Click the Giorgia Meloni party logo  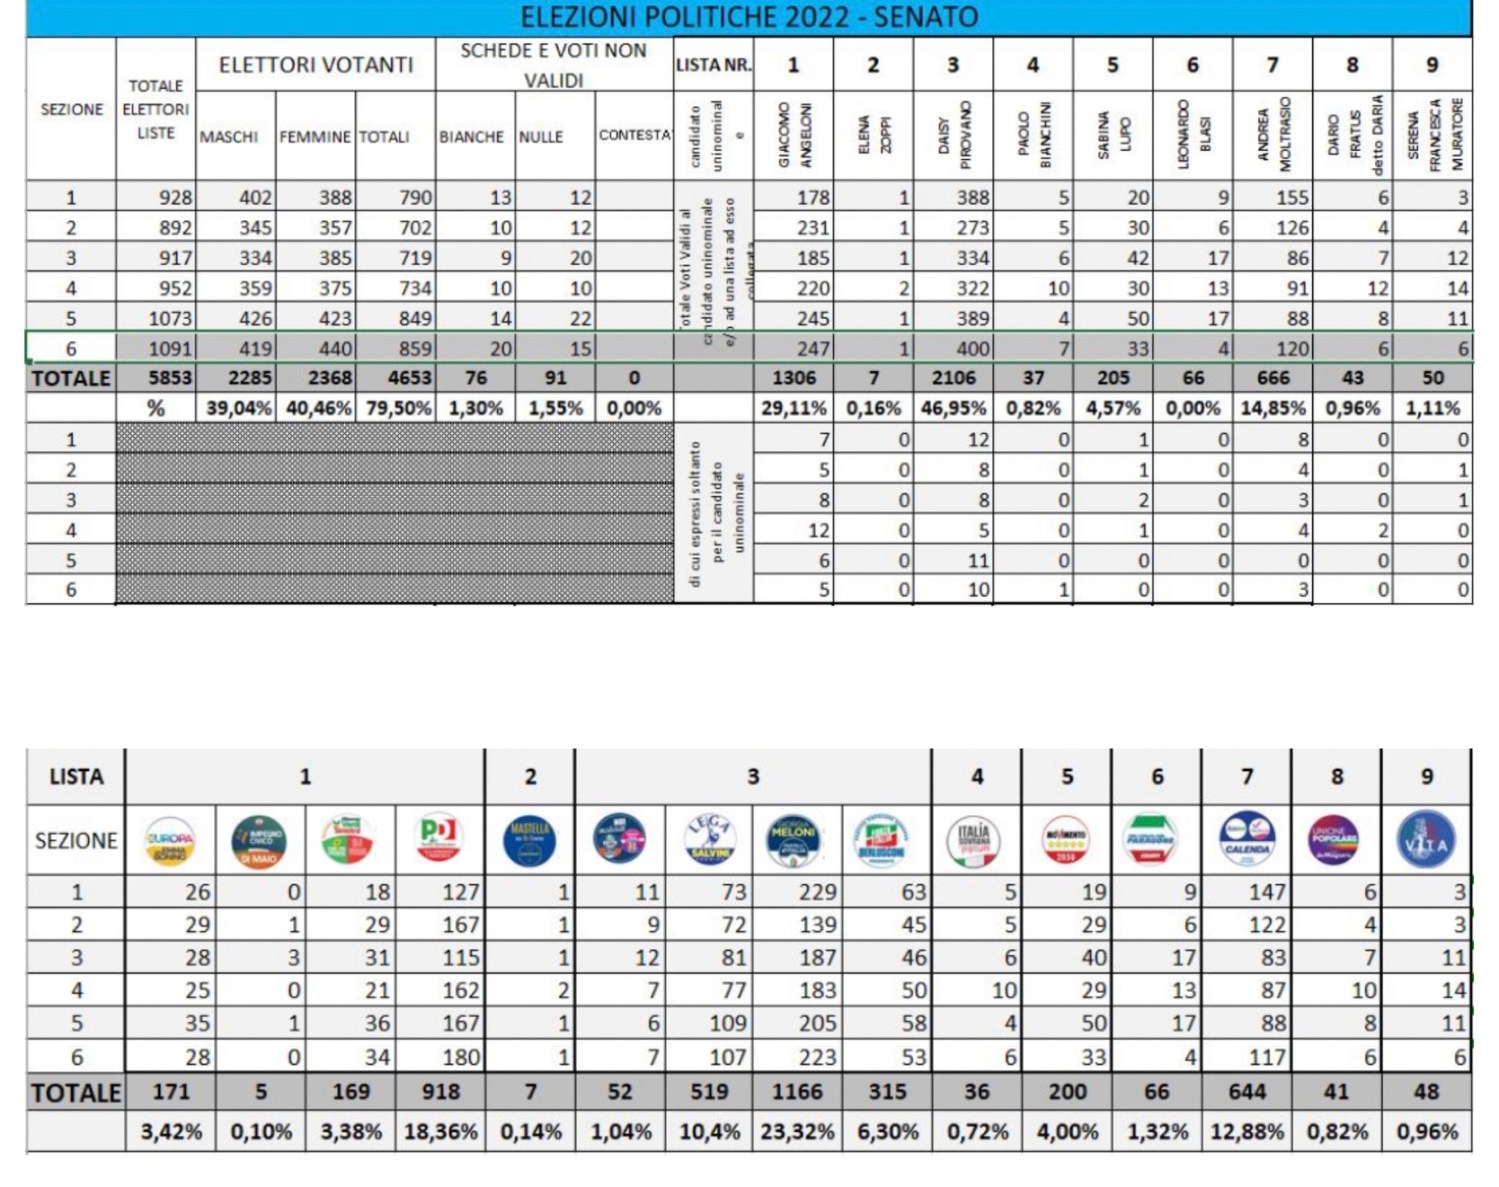(x=796, y=840)
